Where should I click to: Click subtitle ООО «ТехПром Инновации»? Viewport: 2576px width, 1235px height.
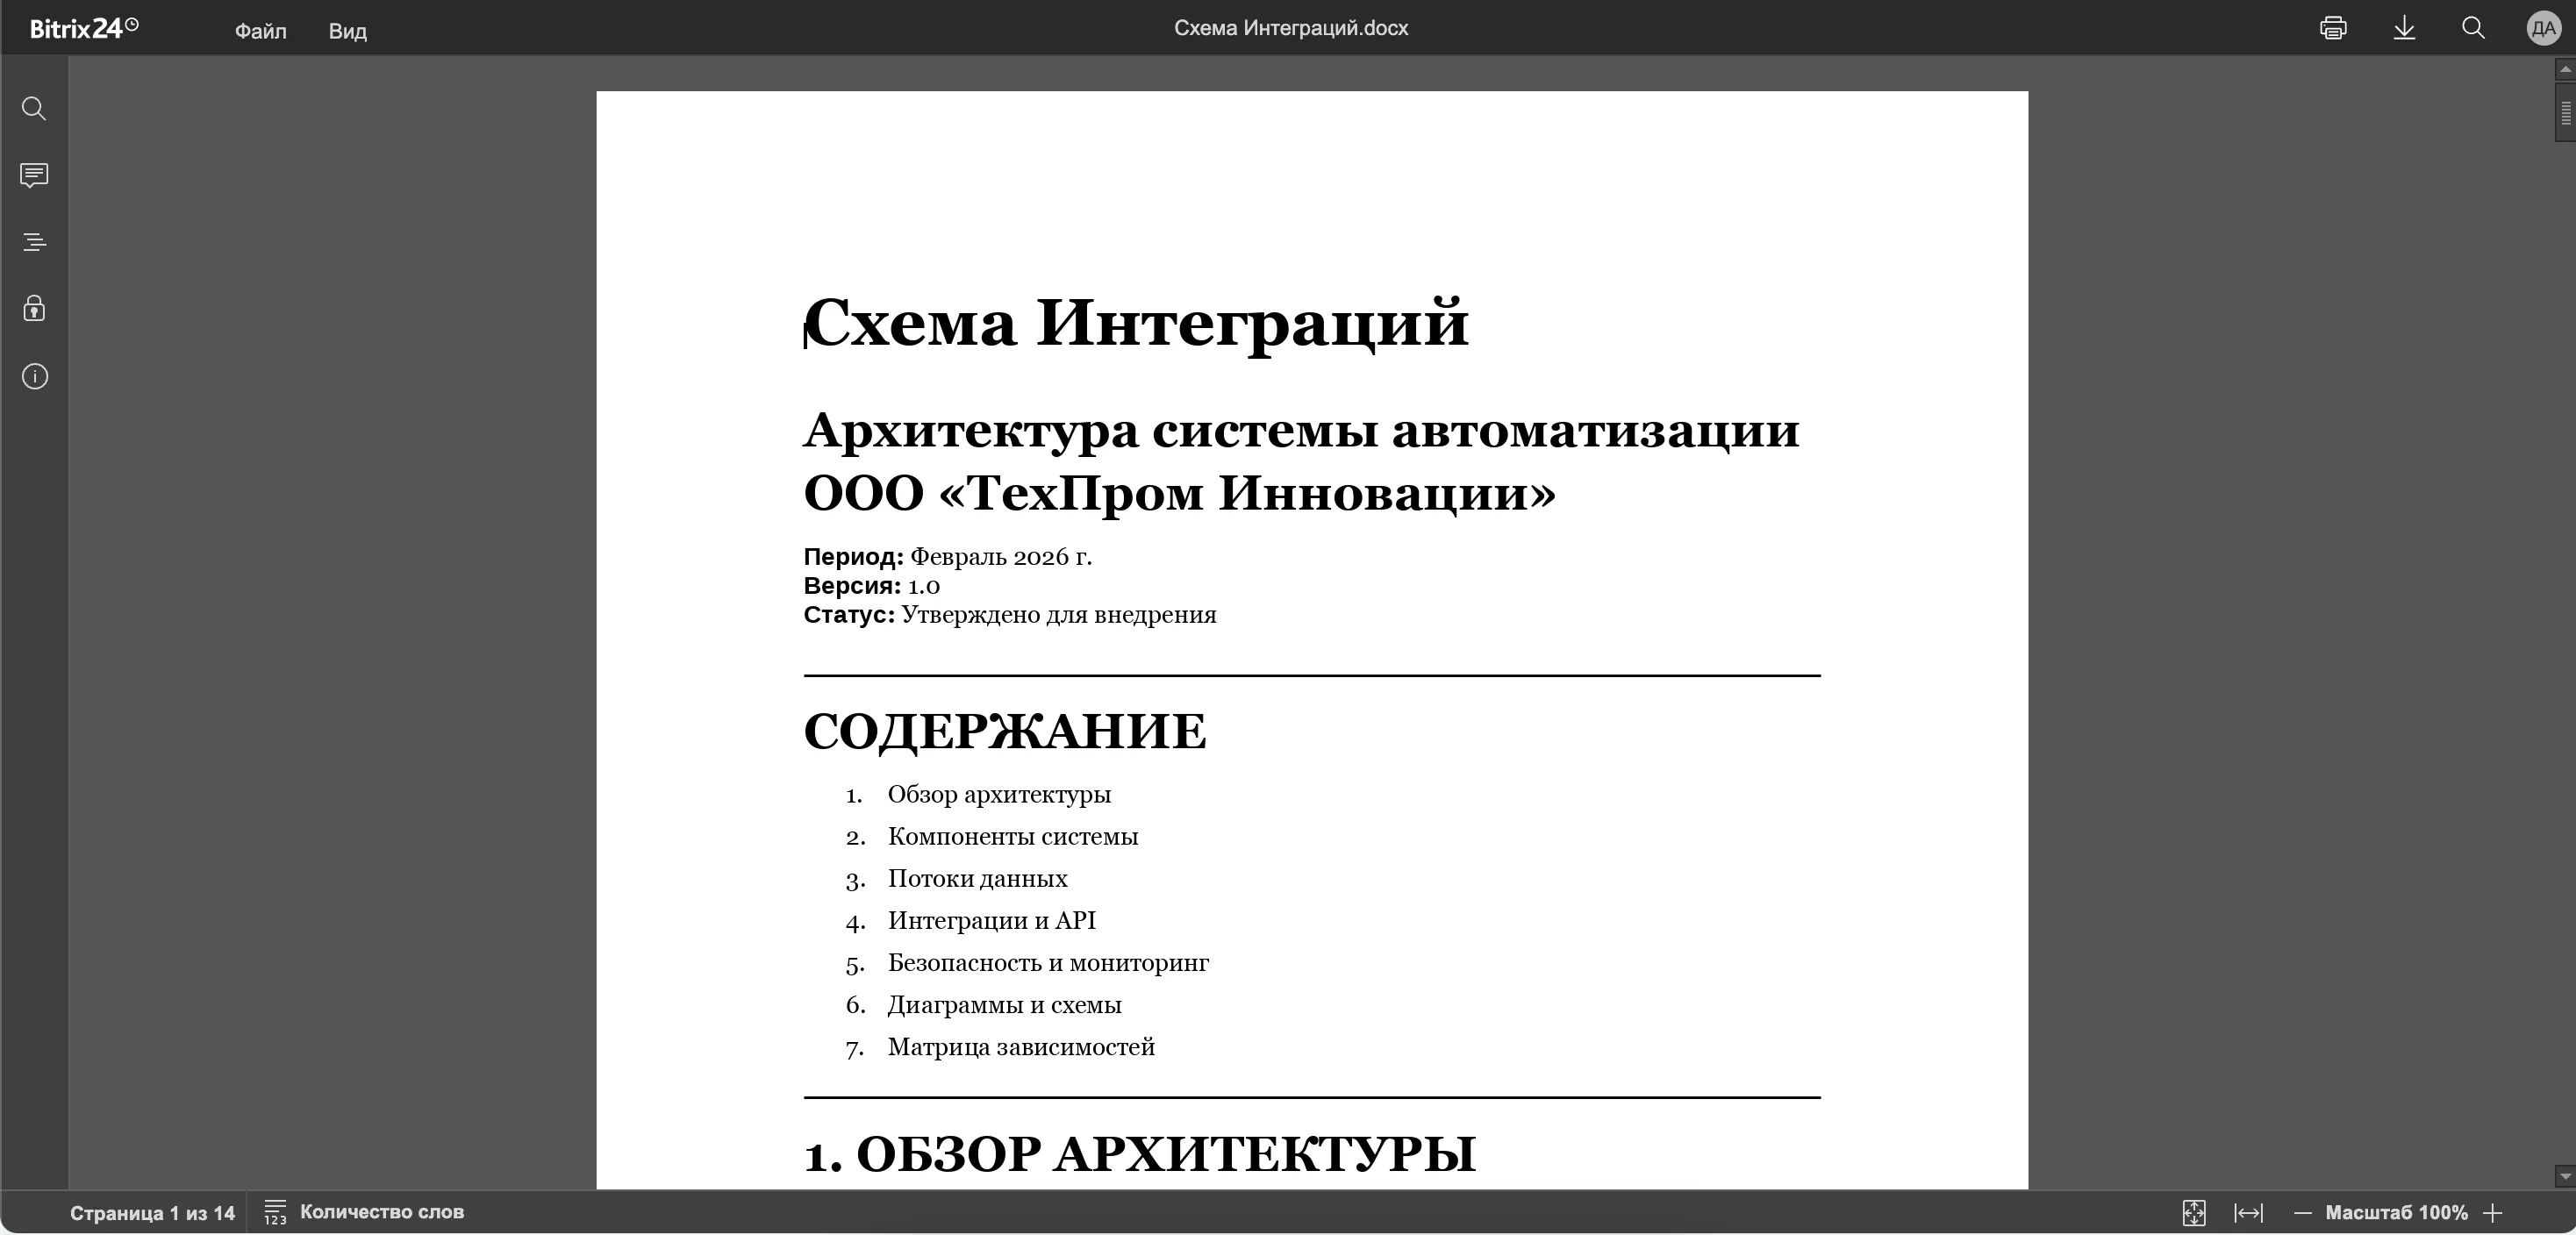(x=1180, y=493)
